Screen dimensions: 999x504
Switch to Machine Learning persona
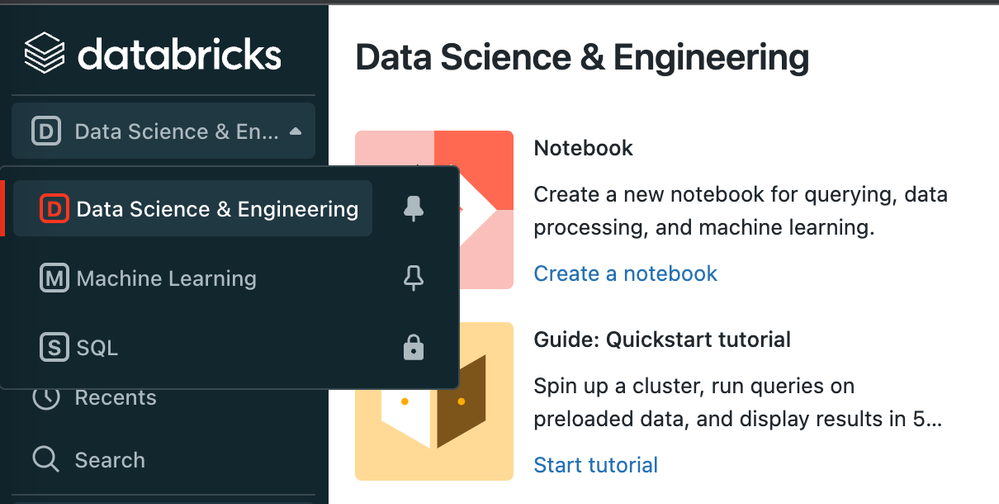point(166,278)
